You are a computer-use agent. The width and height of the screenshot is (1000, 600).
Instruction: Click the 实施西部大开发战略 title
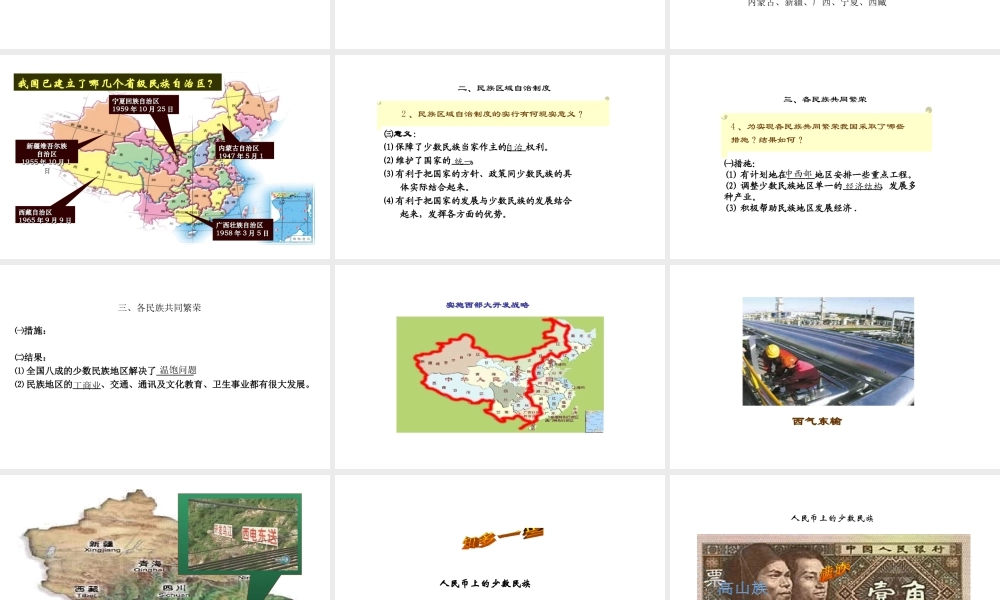coord(487,305)
